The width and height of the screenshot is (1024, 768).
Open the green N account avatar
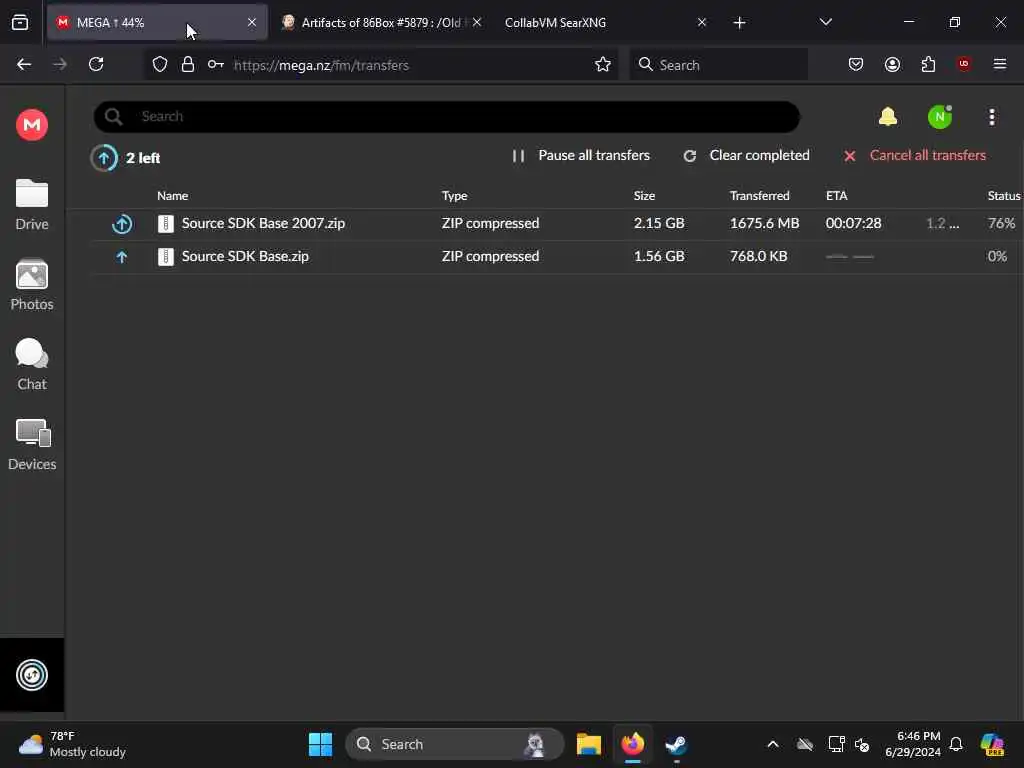(x=940, y=117)
